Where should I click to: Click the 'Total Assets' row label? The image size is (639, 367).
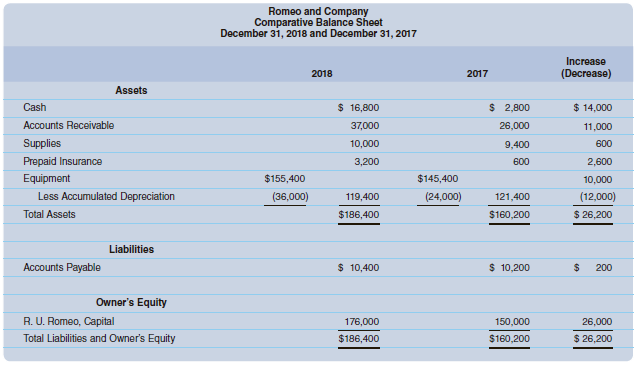click(49, 215)
